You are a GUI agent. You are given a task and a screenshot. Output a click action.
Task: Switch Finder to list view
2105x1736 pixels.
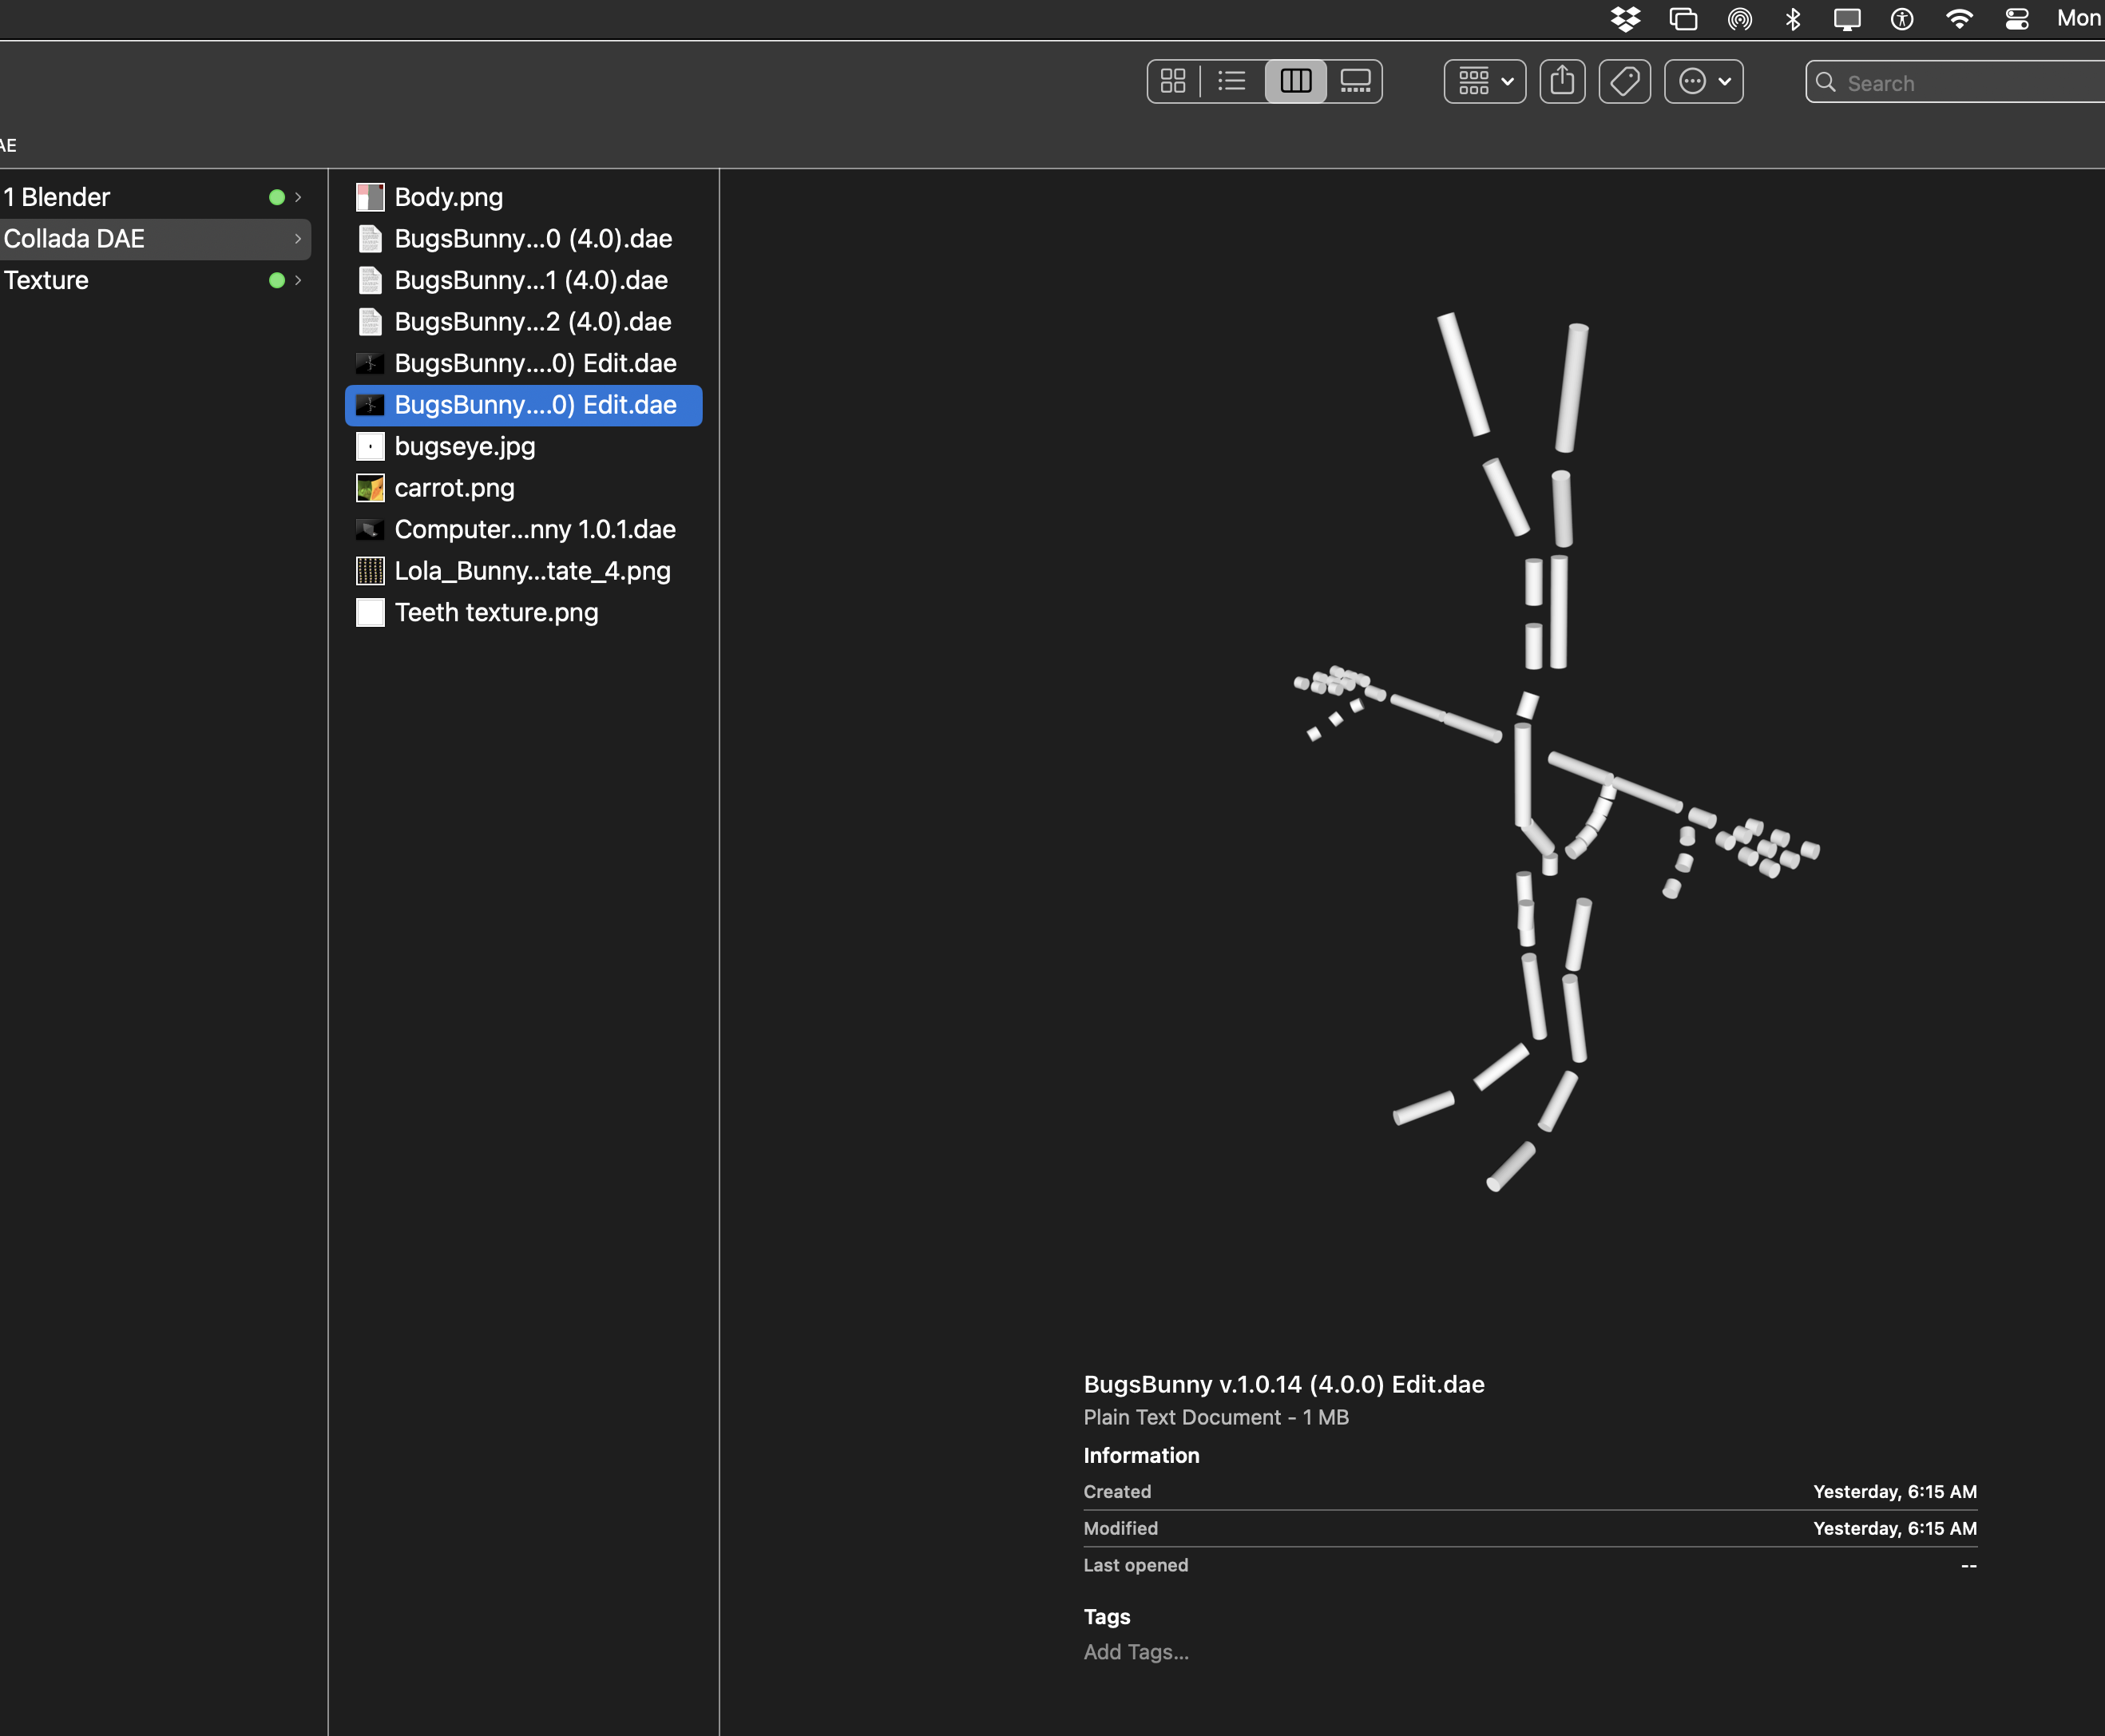(x=1232, y=81)
